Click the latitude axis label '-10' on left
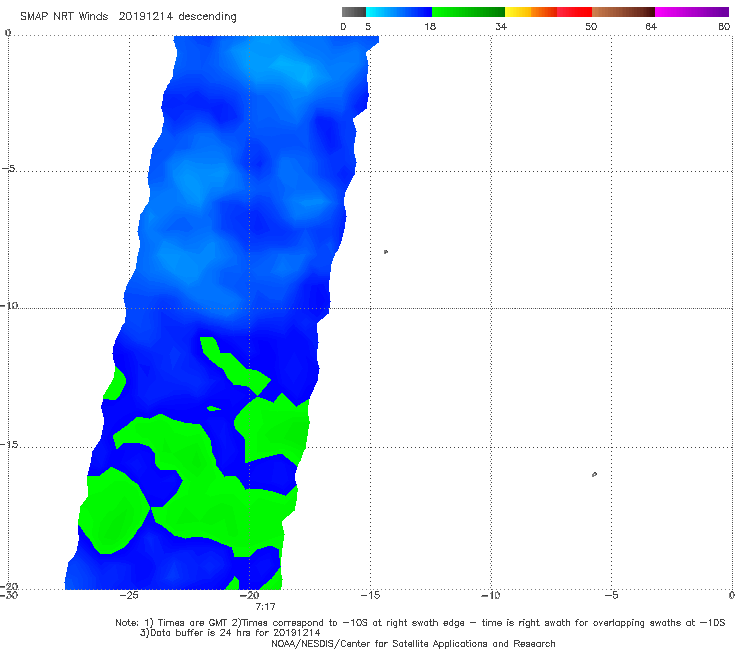This screenshot has width=740, height=650. click(9, 305)
